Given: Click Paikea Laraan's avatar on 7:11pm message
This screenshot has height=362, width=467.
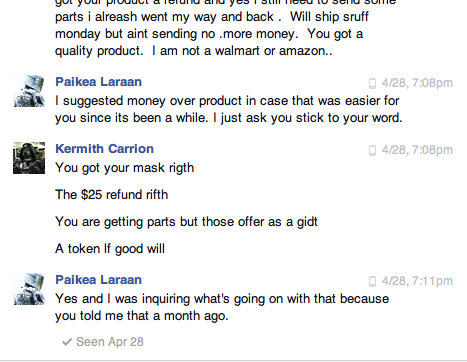Looking at the screenshot, I should click(29, 289).
